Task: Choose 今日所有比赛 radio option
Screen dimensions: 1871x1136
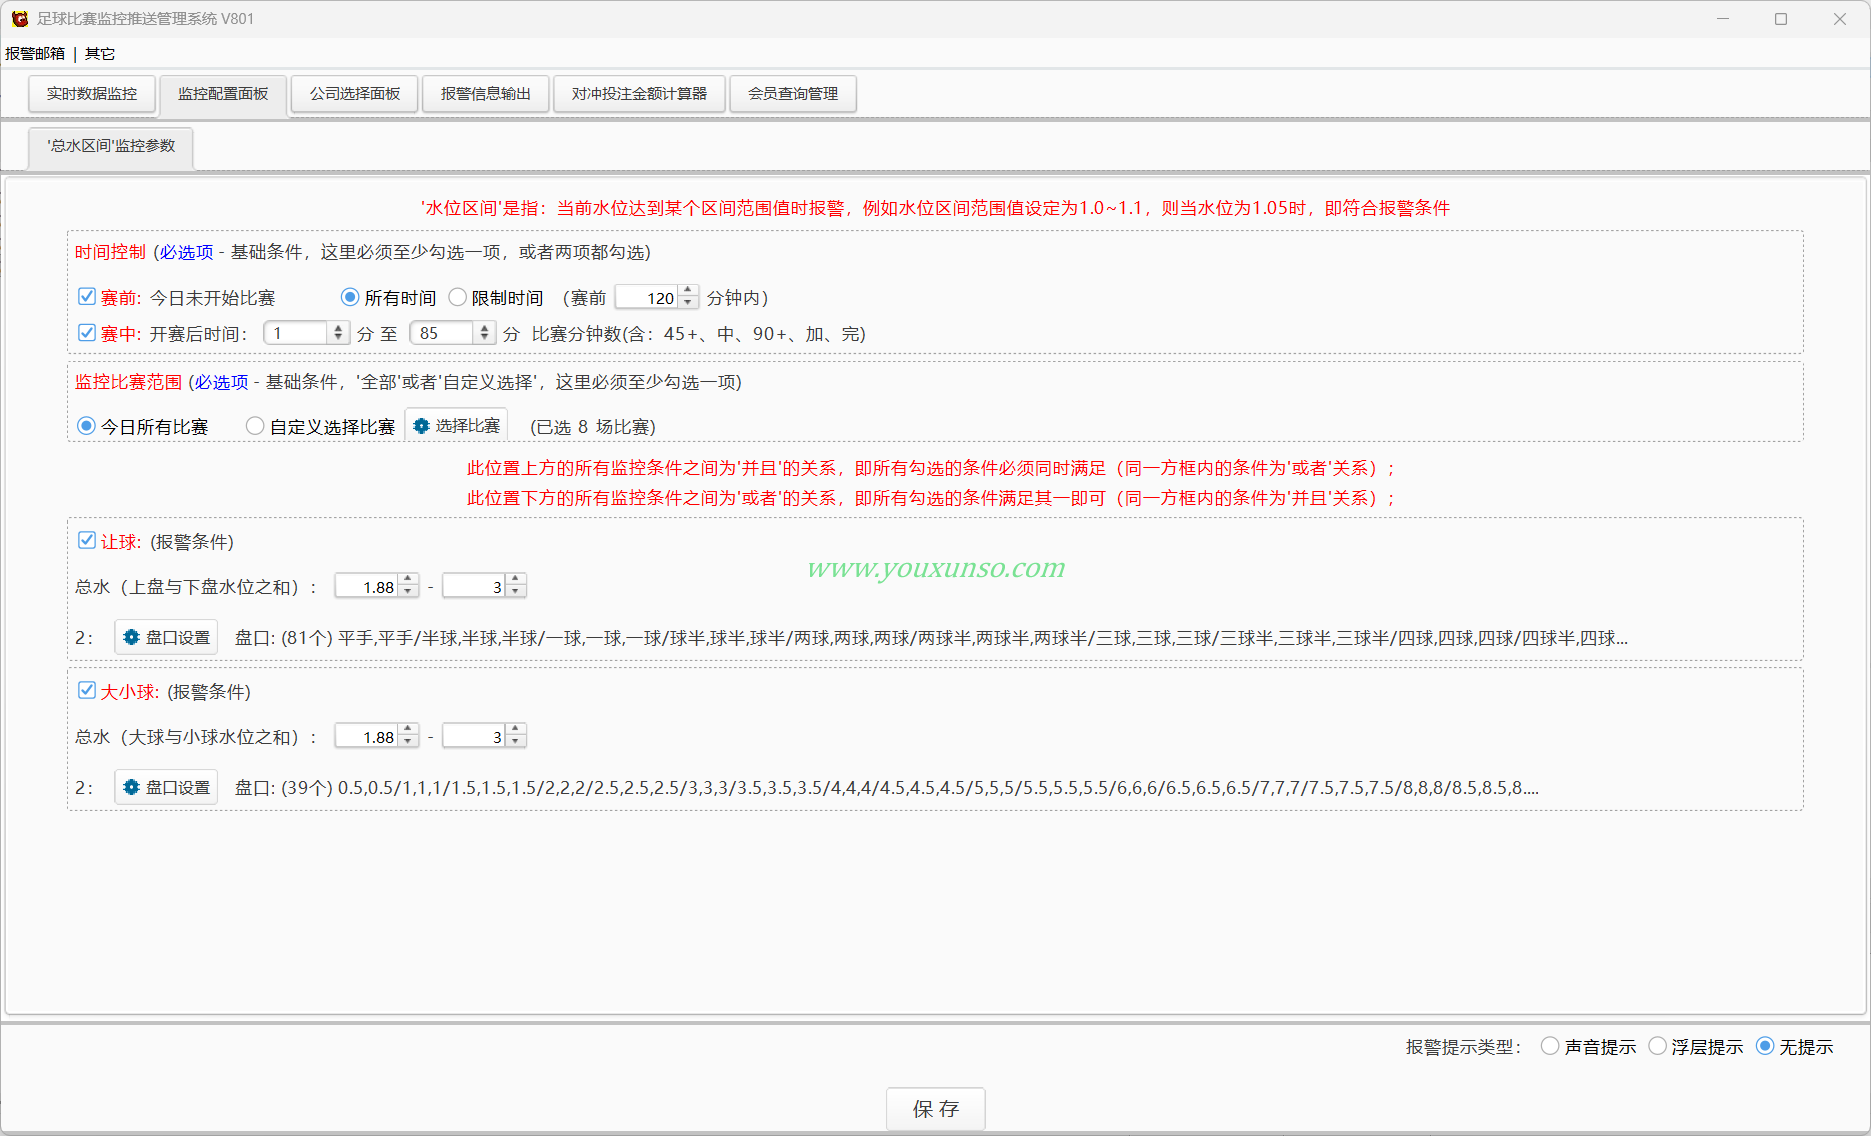Action: coord(87,426)
